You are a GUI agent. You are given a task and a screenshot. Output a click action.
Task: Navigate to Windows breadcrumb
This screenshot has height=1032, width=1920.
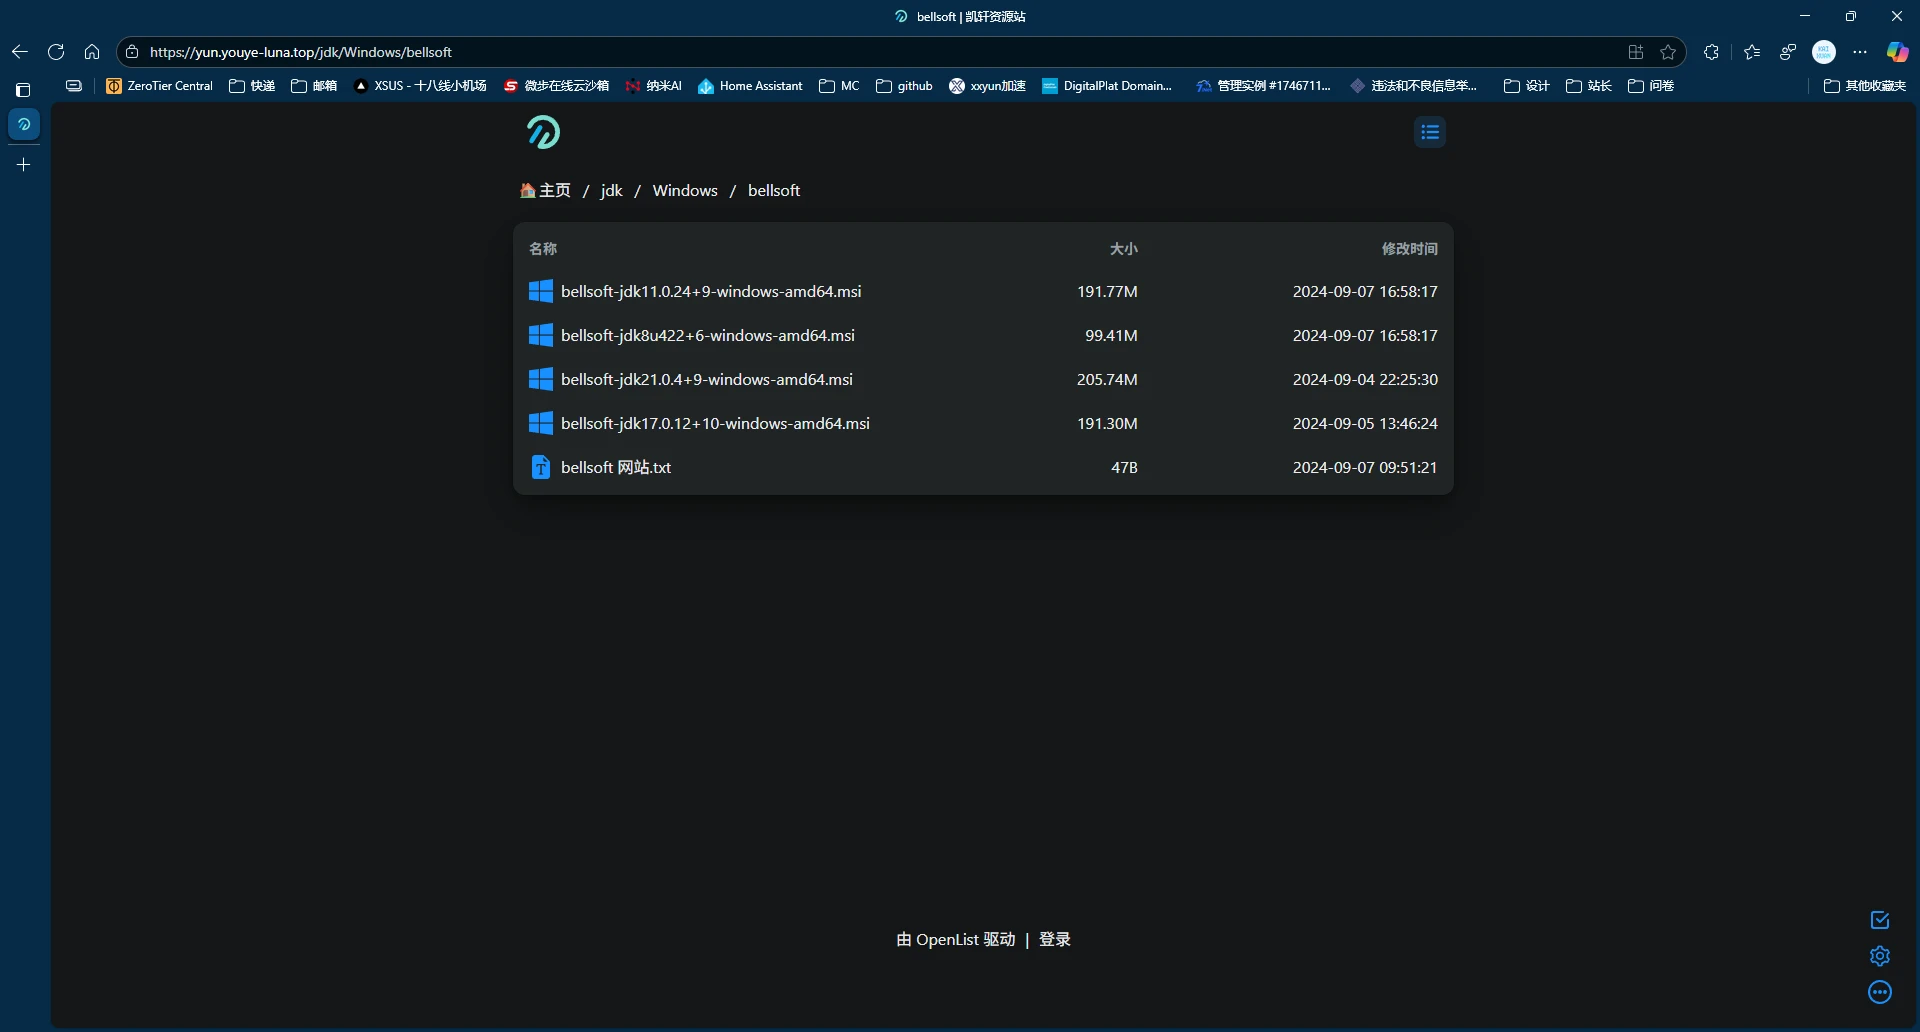[685, 190]
